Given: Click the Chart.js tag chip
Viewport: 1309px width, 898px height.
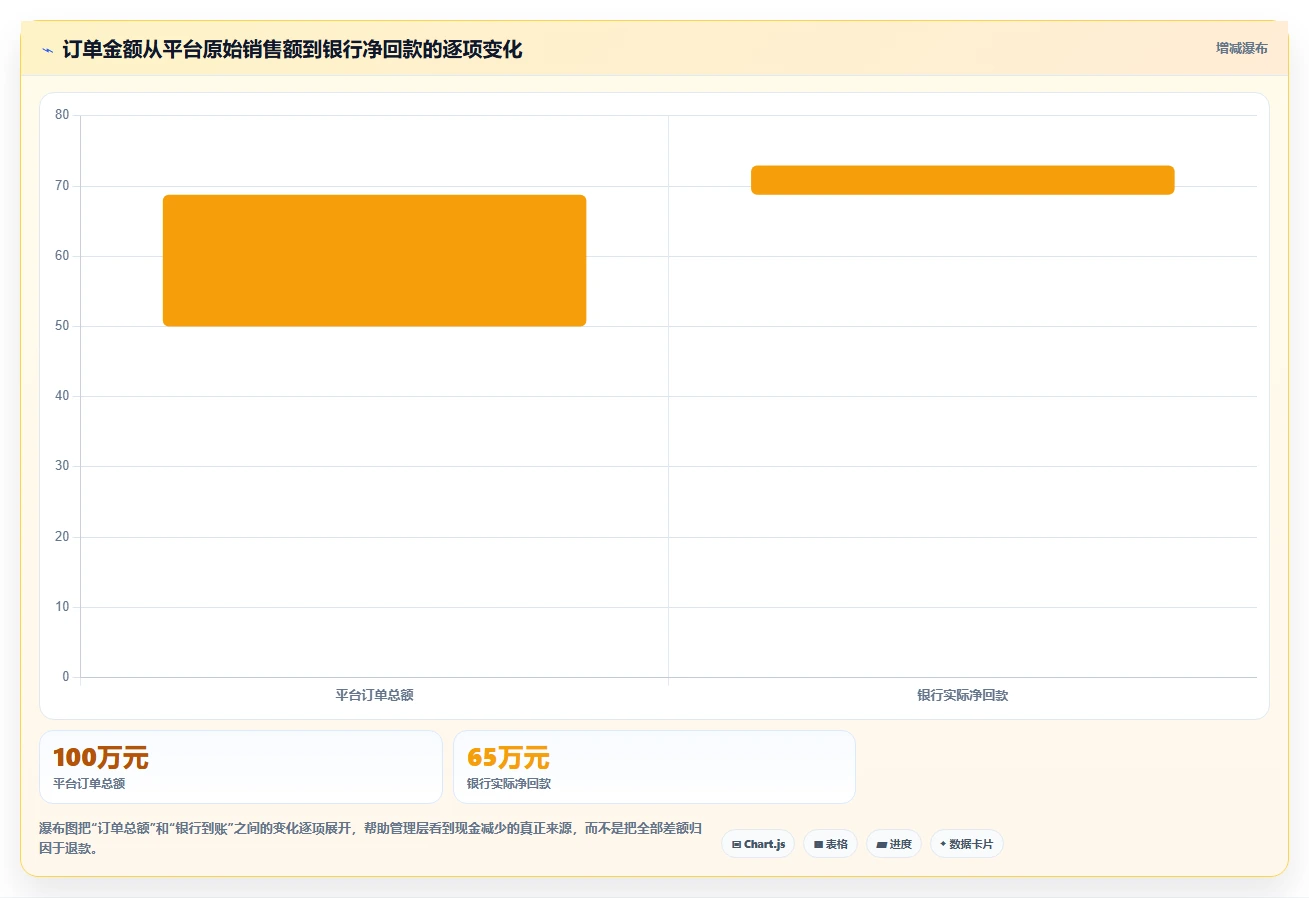Looking at the screenshot, I should (x=758, y=844).
